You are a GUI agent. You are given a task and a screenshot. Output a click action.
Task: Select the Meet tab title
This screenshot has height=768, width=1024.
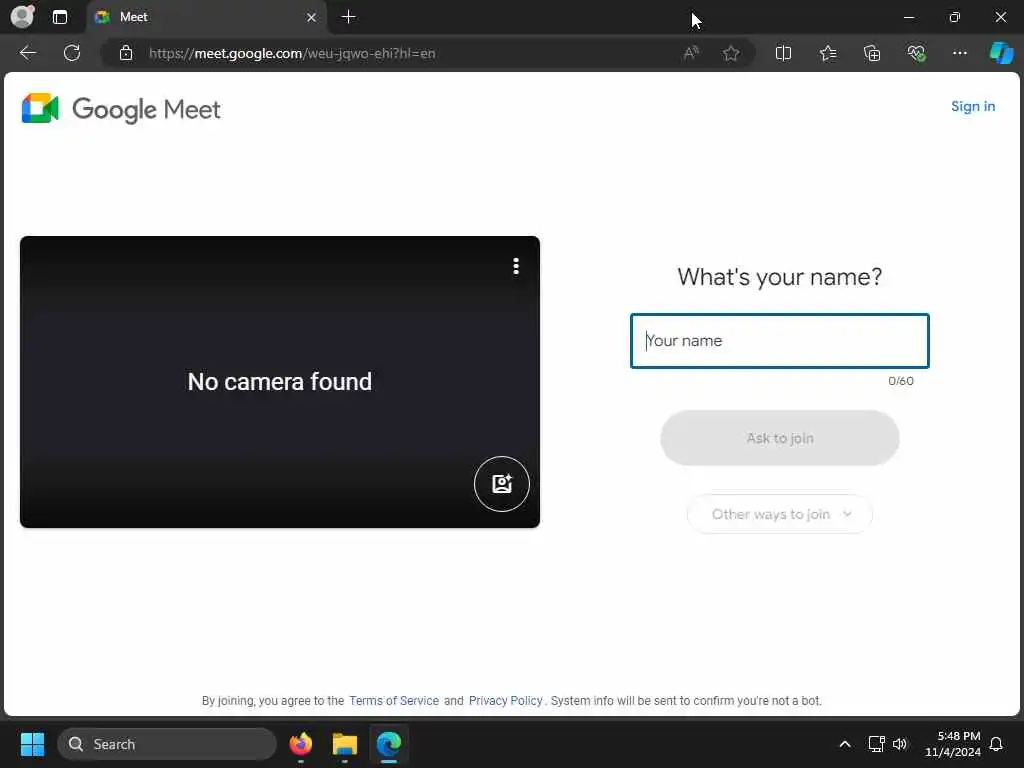coord(134,17)
